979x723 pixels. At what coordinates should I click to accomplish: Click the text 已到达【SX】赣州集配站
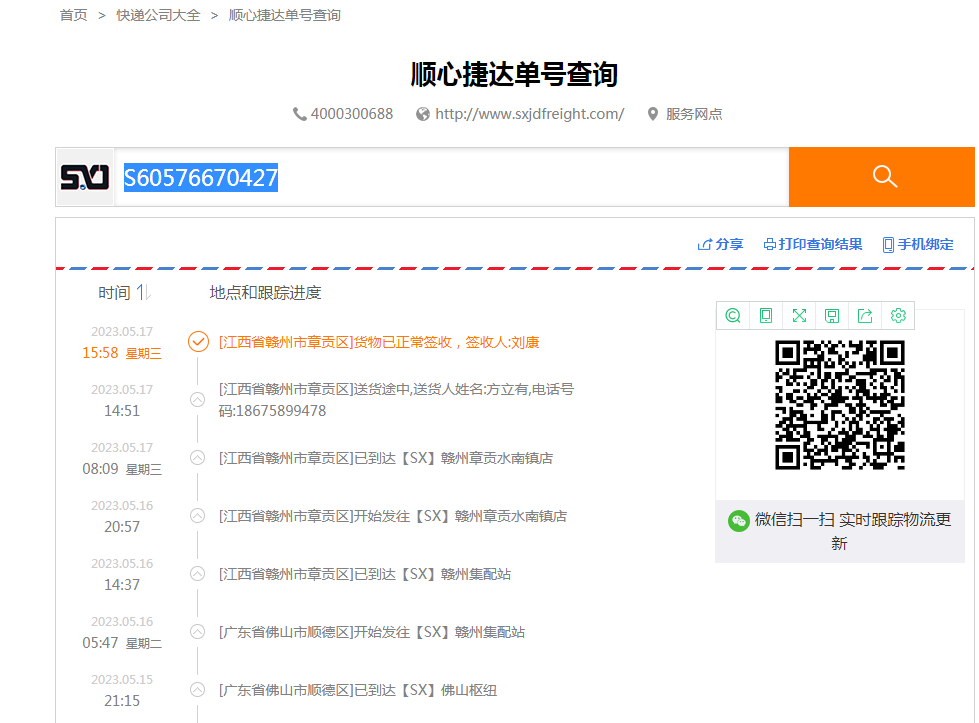(x=432, y=574)
